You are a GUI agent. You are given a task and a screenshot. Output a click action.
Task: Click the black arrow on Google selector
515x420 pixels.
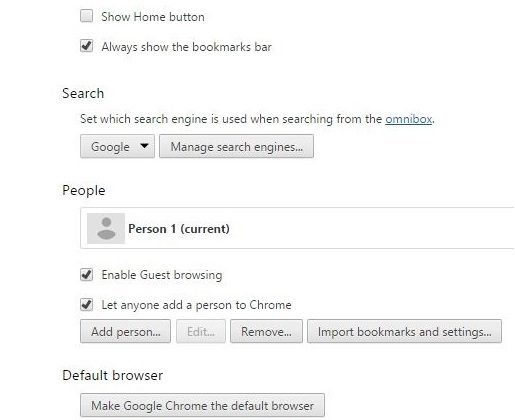click(x=144, y=146)
